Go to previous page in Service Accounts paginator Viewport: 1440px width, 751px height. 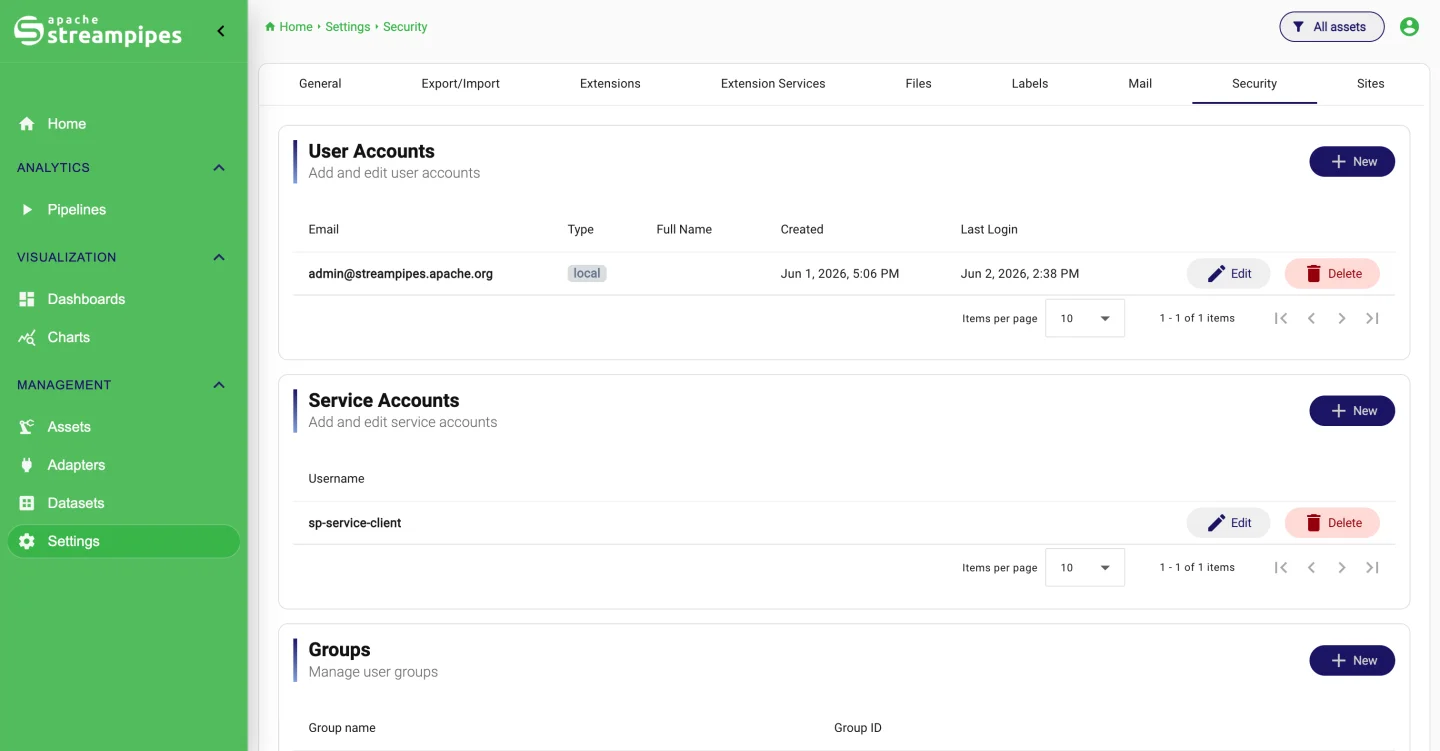click(x=1311, y=567)
